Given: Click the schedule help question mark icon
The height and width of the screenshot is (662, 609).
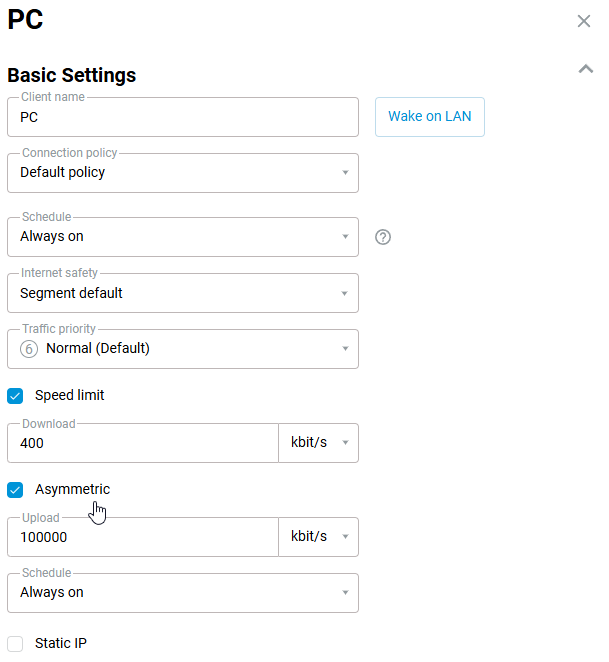Looking at the screenshot, I should pyautogui.click(x=383, y=237).
